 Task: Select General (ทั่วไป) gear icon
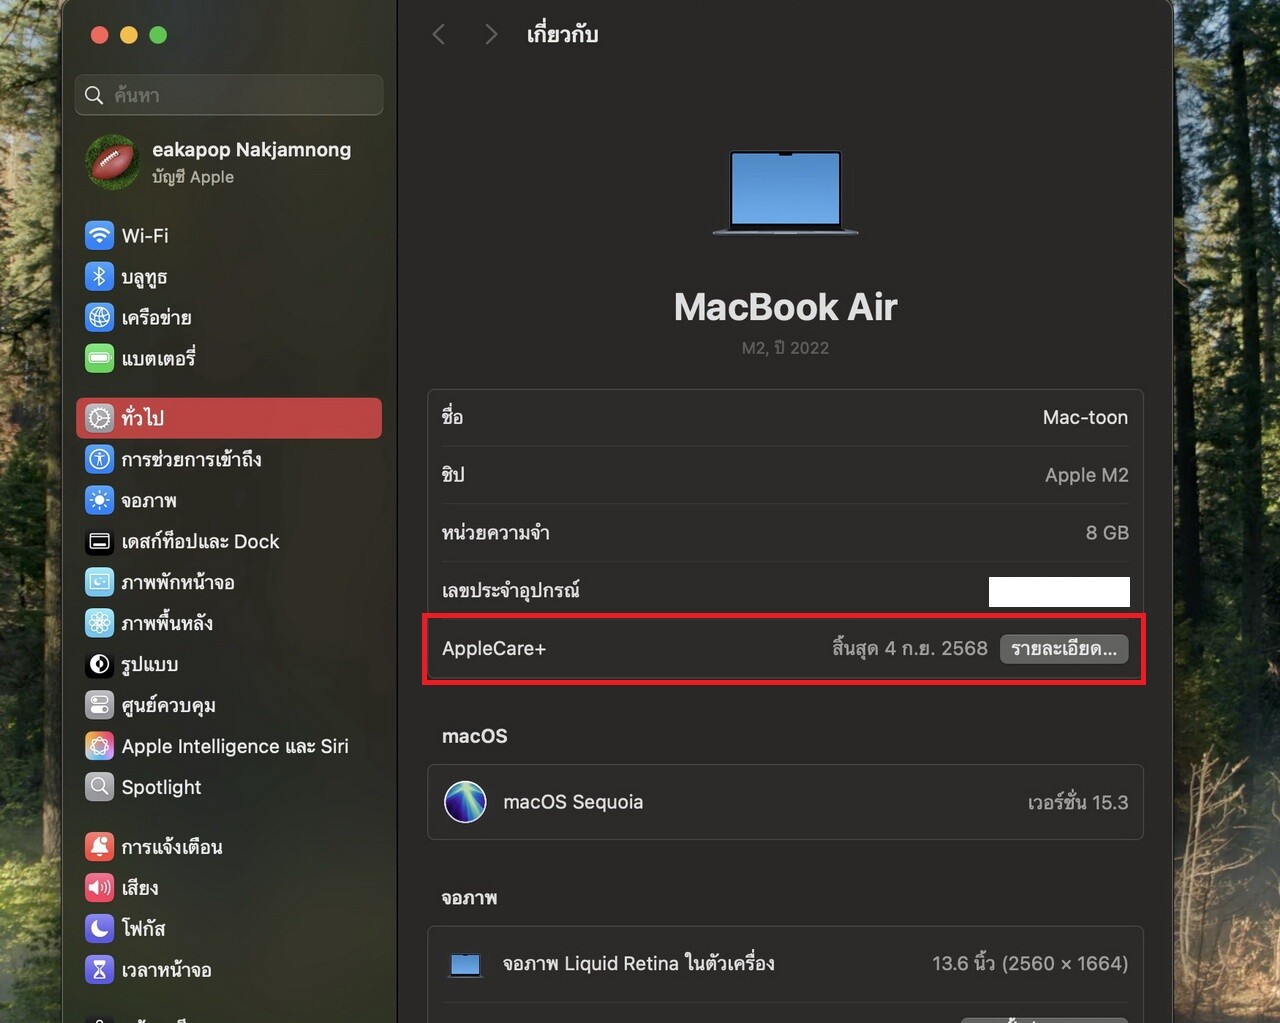99,418
